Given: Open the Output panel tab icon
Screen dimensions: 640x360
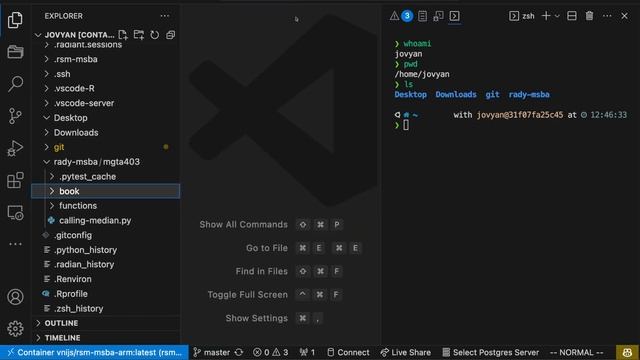Looking at the screenshot, I should (x=422, y=16).
